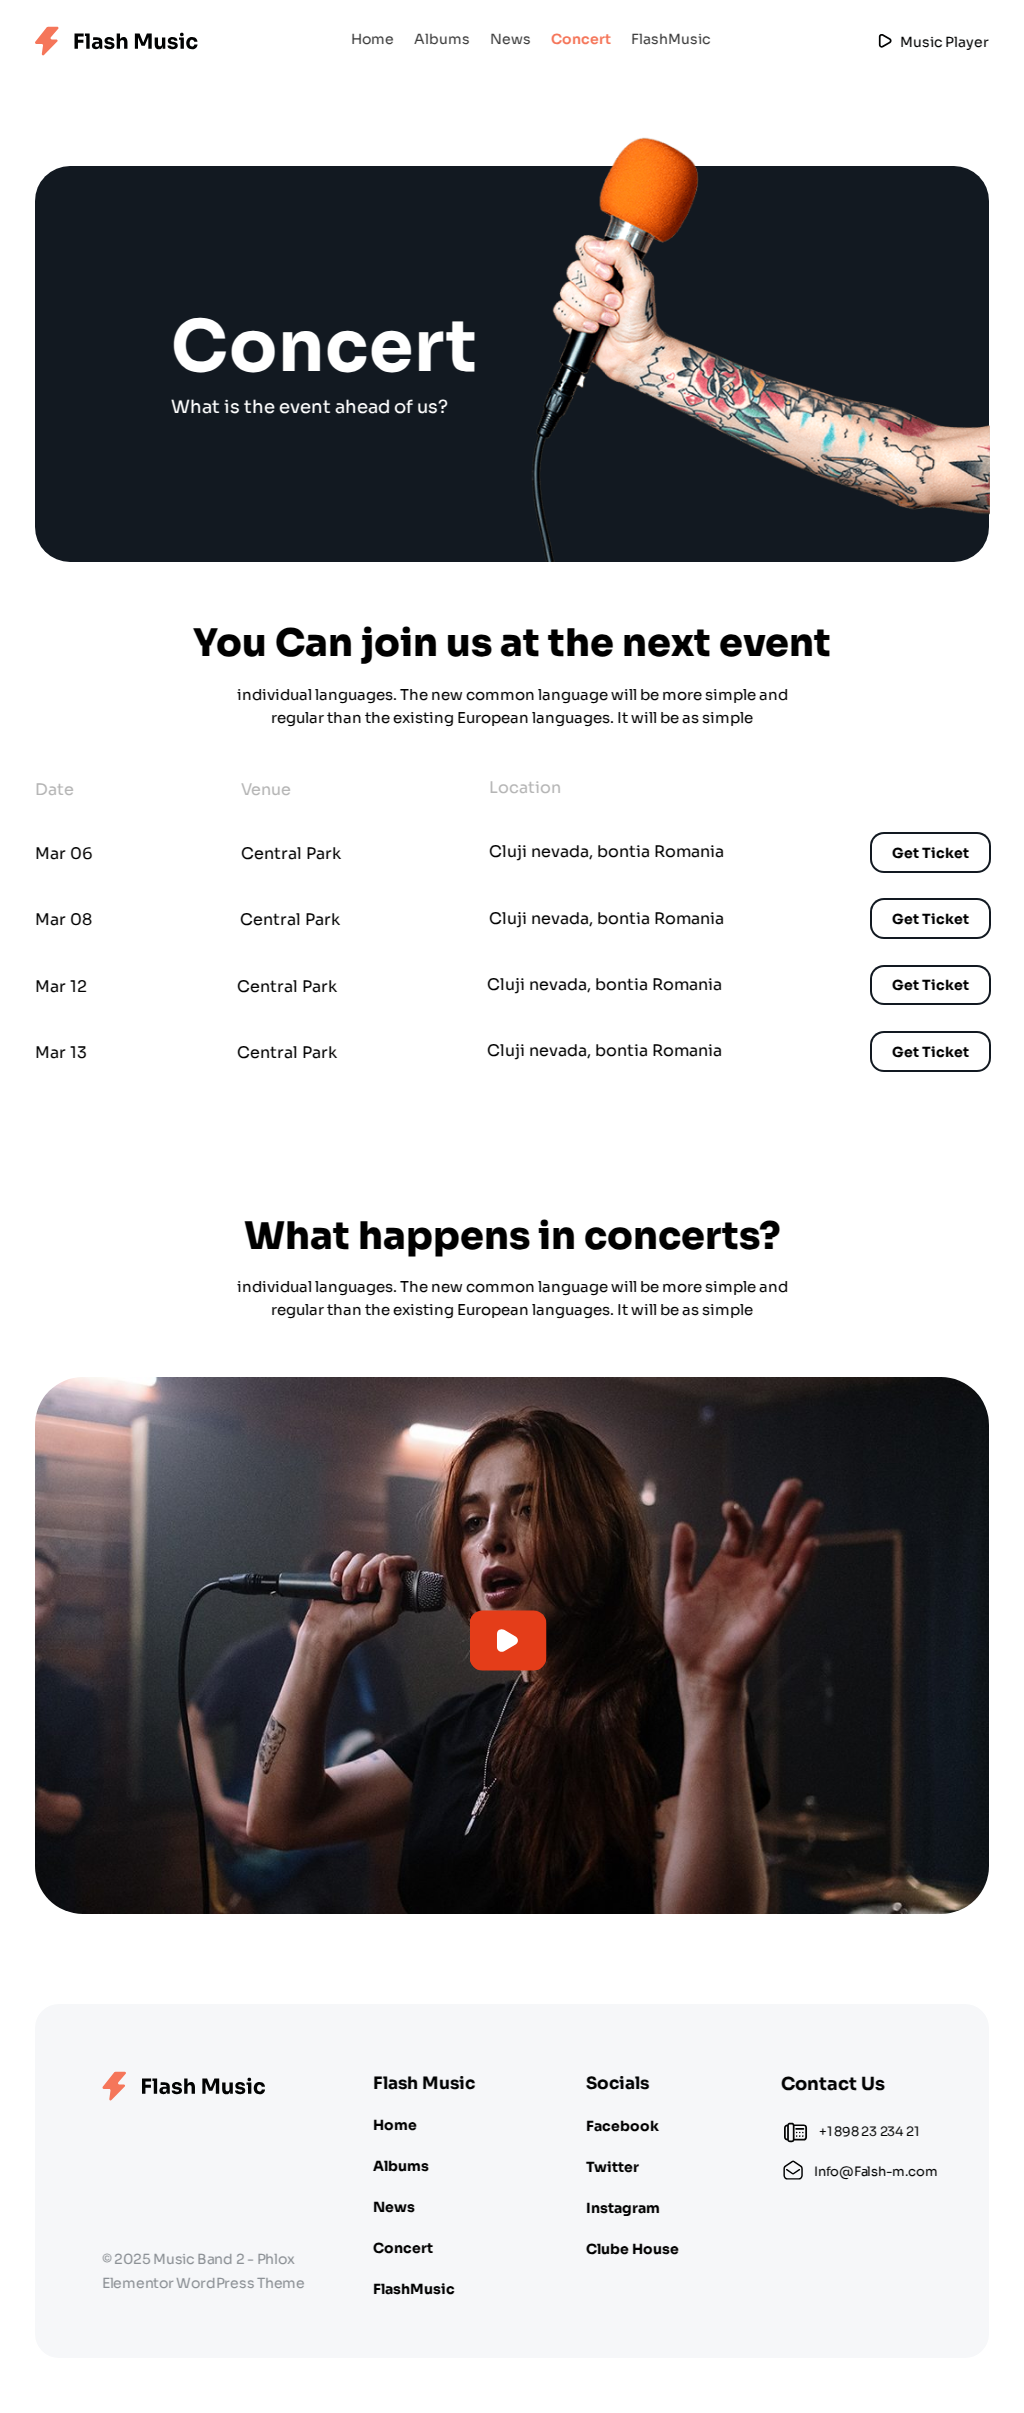This screenshot has width=1024, height=2413.
Task: Click the lightning bolt logo in header
Action: [x=47, y=41]
